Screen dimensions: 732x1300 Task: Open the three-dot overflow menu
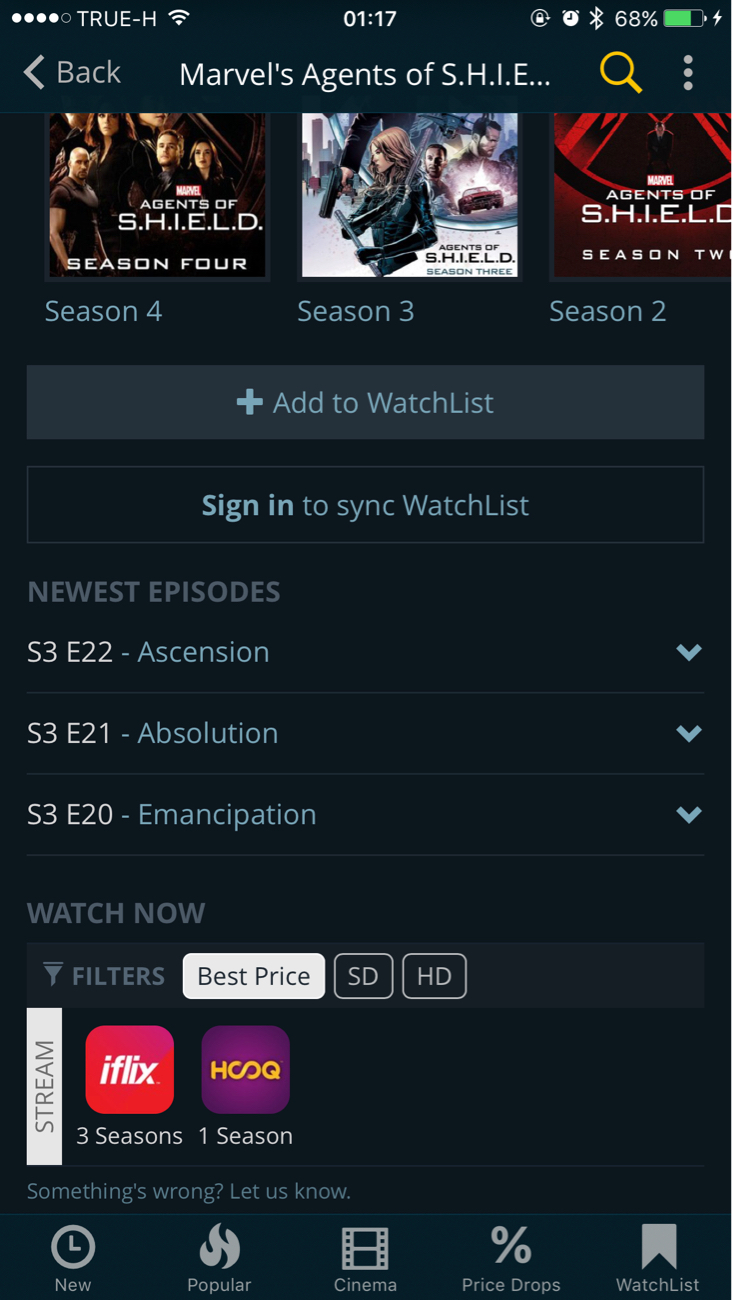pyautogui.click(x=688, y=73)
